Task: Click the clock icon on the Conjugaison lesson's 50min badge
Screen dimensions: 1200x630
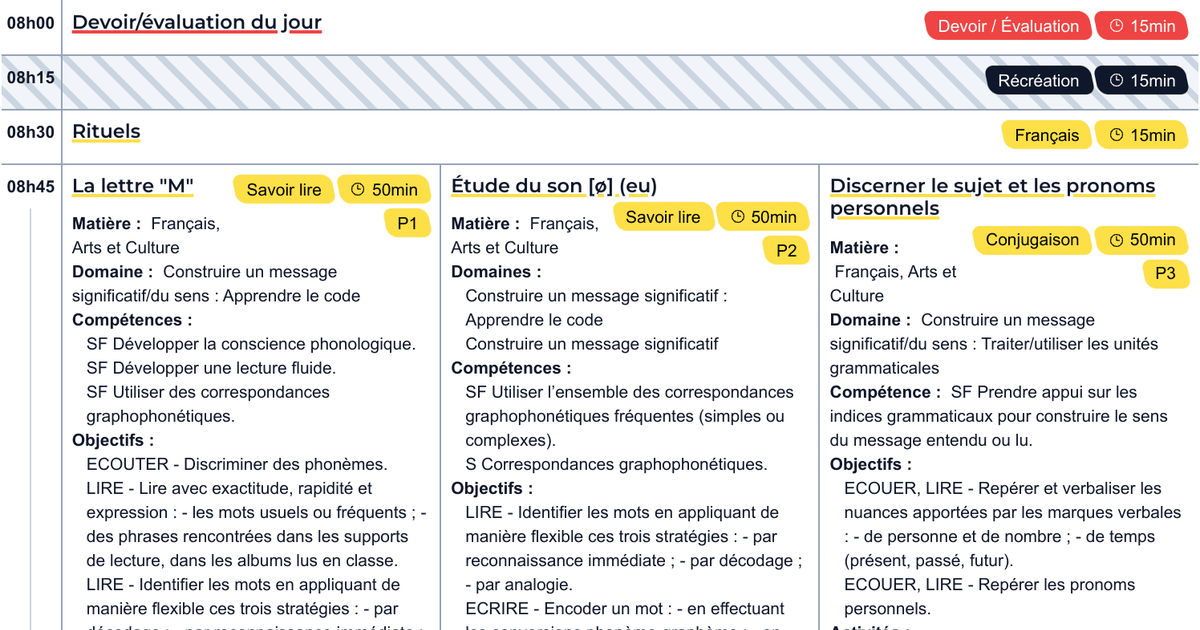Action: click(1118, 240)
